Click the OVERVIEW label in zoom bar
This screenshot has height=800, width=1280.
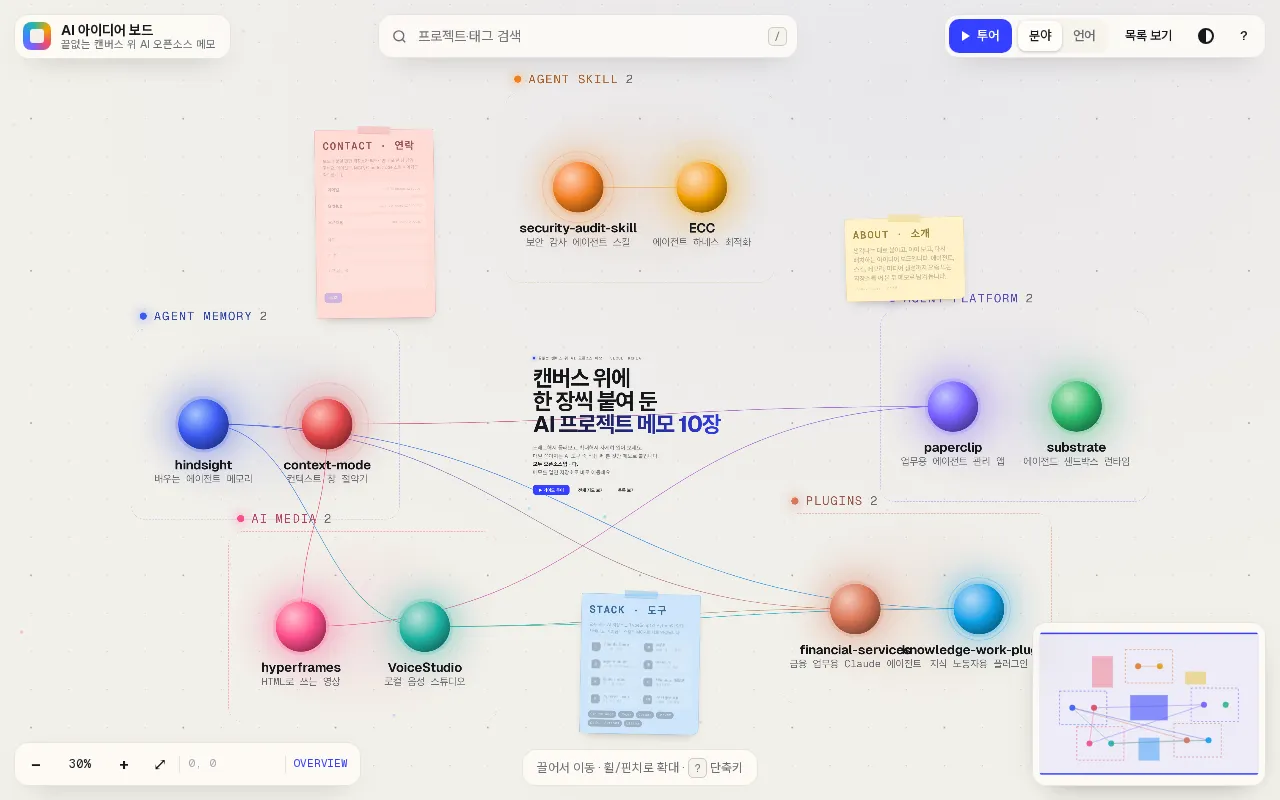320,764
